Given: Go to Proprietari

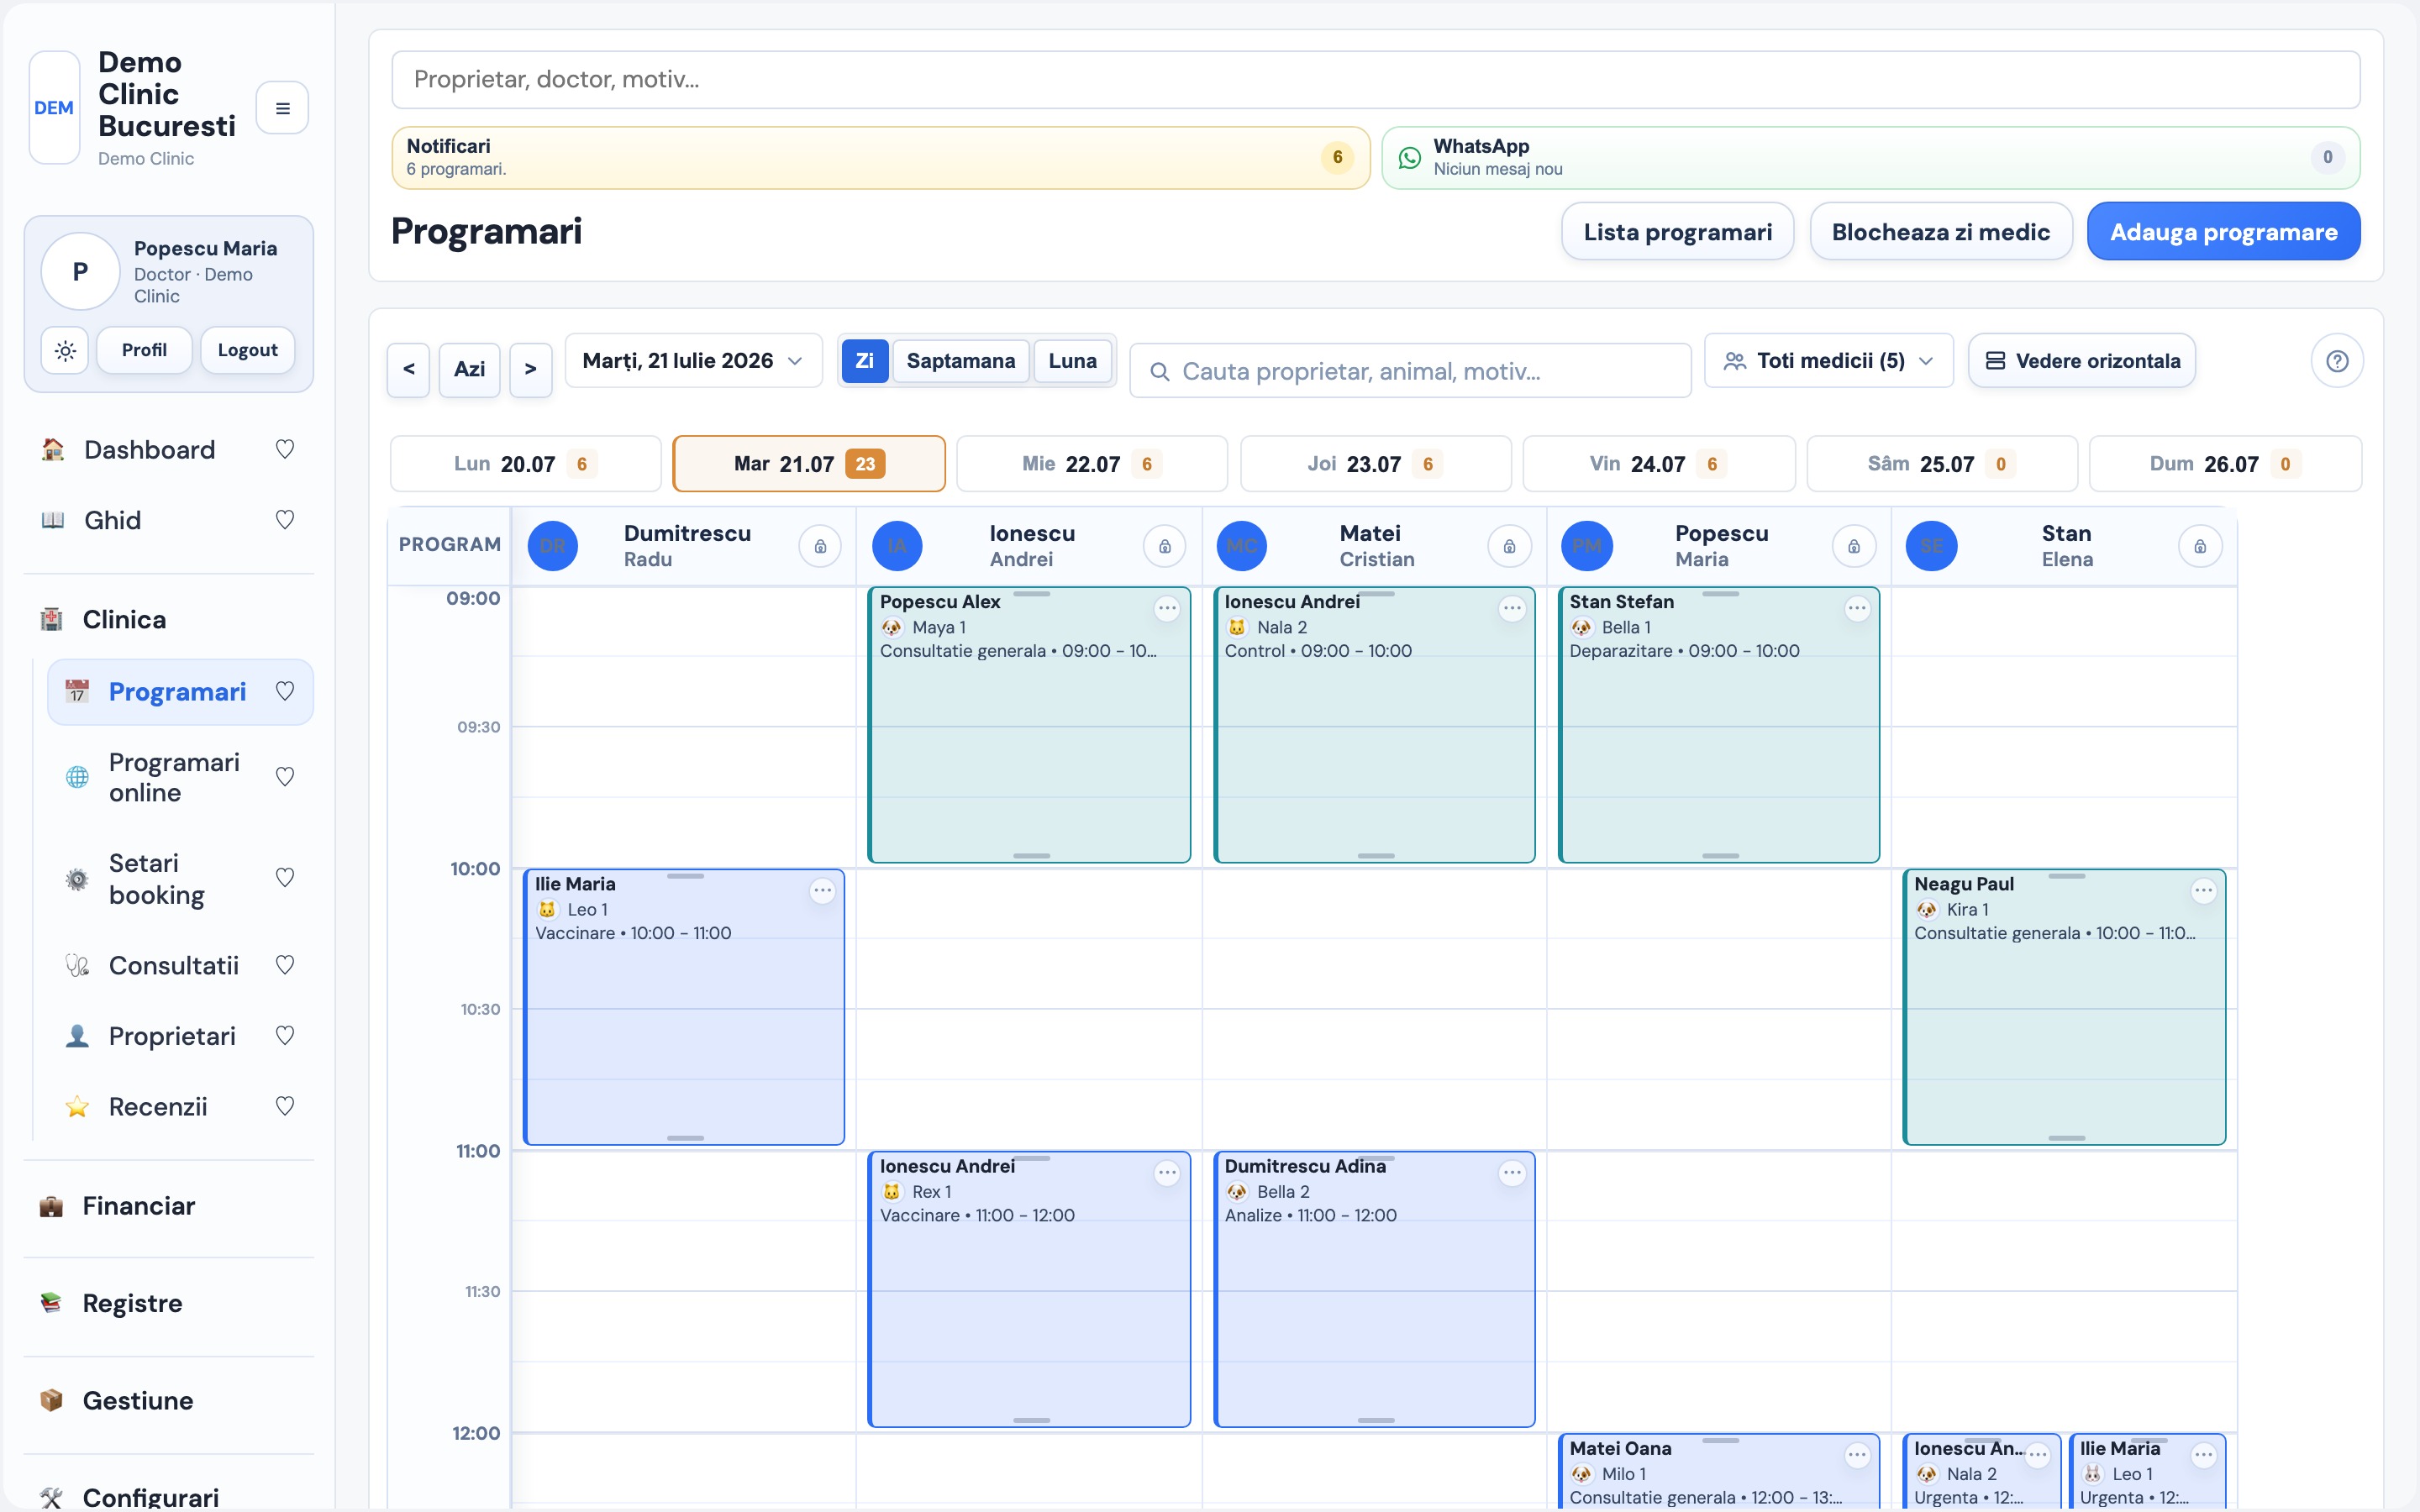Looking at the screenshot, I should (x=172, y=1036).
